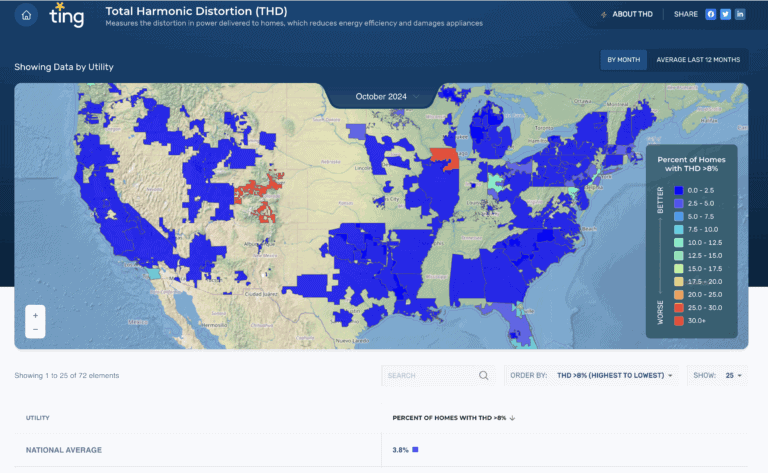Click Showing 1 to 25 of 72 elements
Screen dimensions: 768x473
[67, 376]
